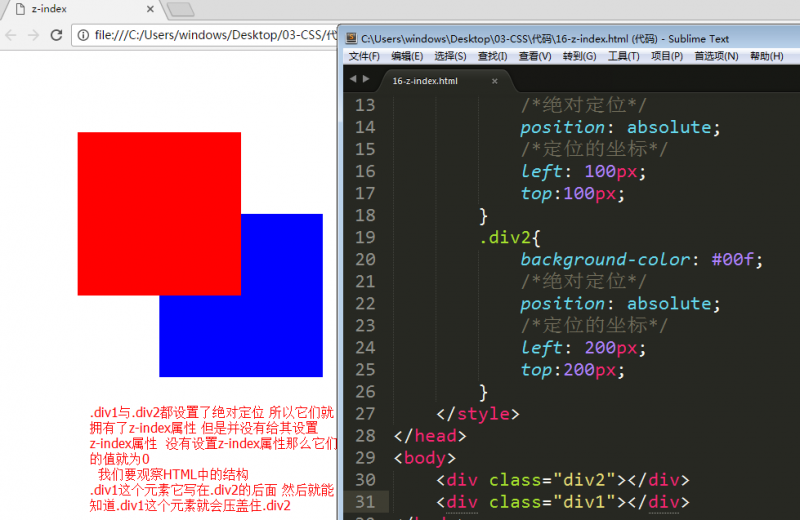
Task: Click the next tab arrow in Sublime
Action: pyautogui.click(x=366, y=79)
